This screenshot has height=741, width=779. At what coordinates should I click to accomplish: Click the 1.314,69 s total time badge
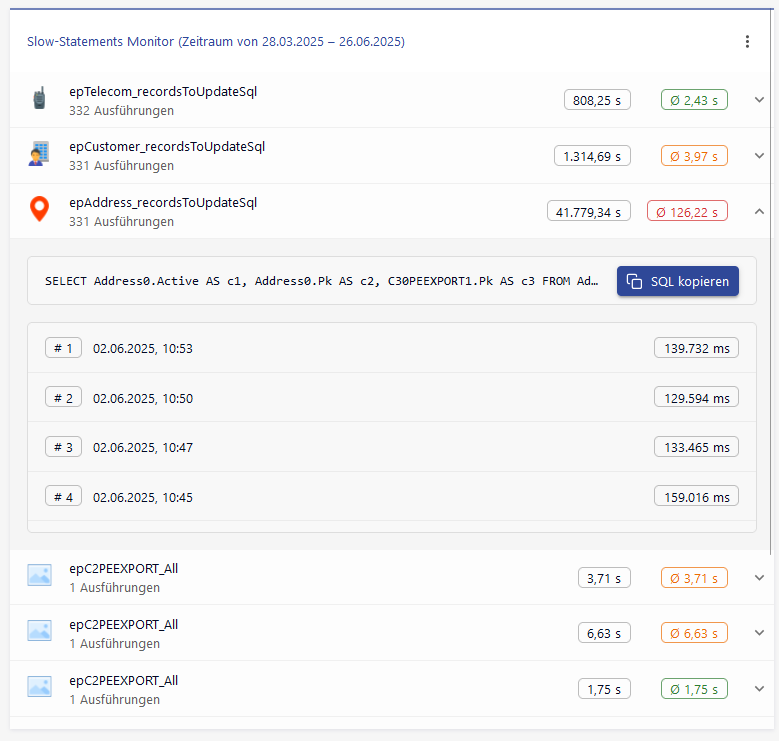point(592,156)
